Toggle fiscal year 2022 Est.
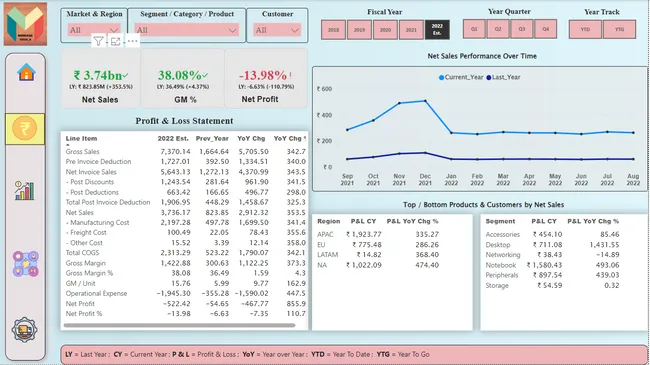650x365 pixels. click(x=437, y=30)
